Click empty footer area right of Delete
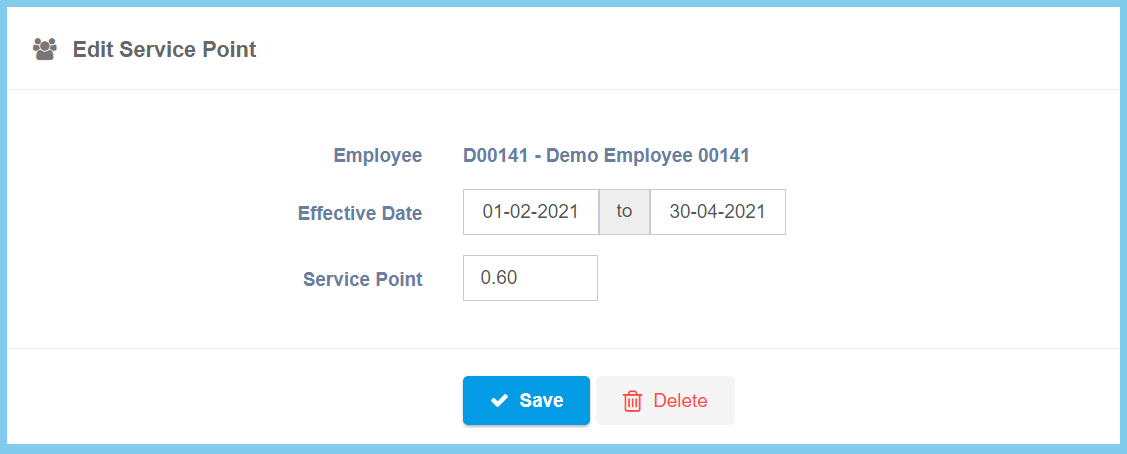Screen dimensions: 1127x454 point(920,400)
